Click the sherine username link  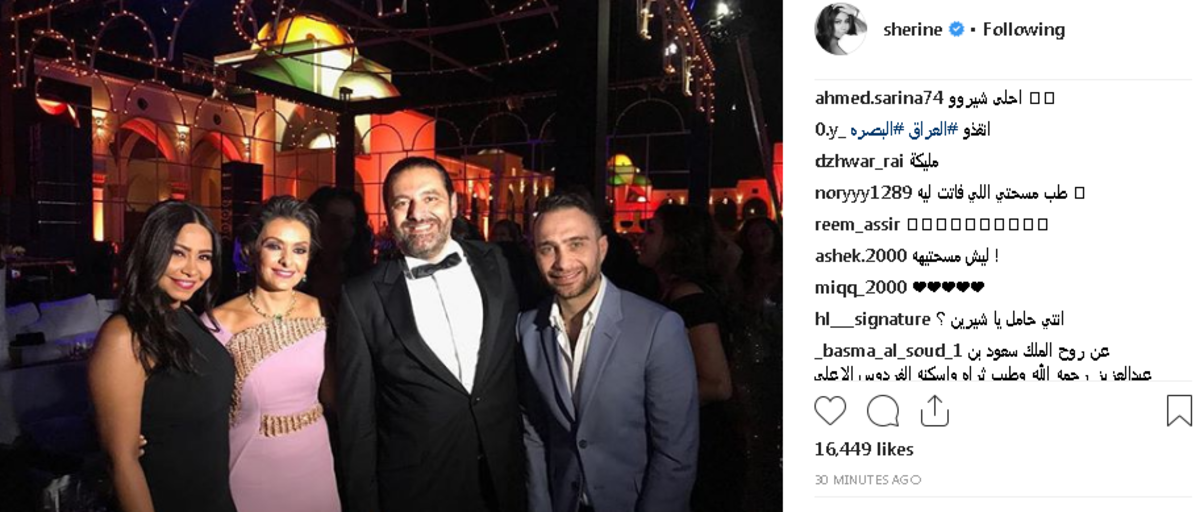click(x=913, y=29)
